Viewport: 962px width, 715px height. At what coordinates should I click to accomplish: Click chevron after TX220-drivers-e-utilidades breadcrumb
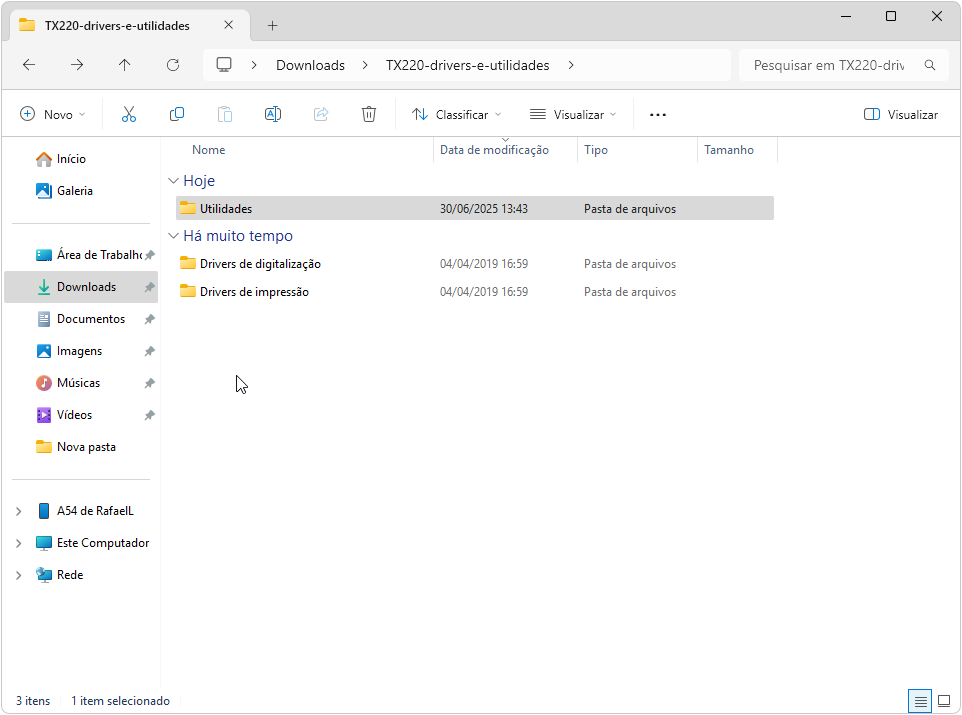(571, 65)
